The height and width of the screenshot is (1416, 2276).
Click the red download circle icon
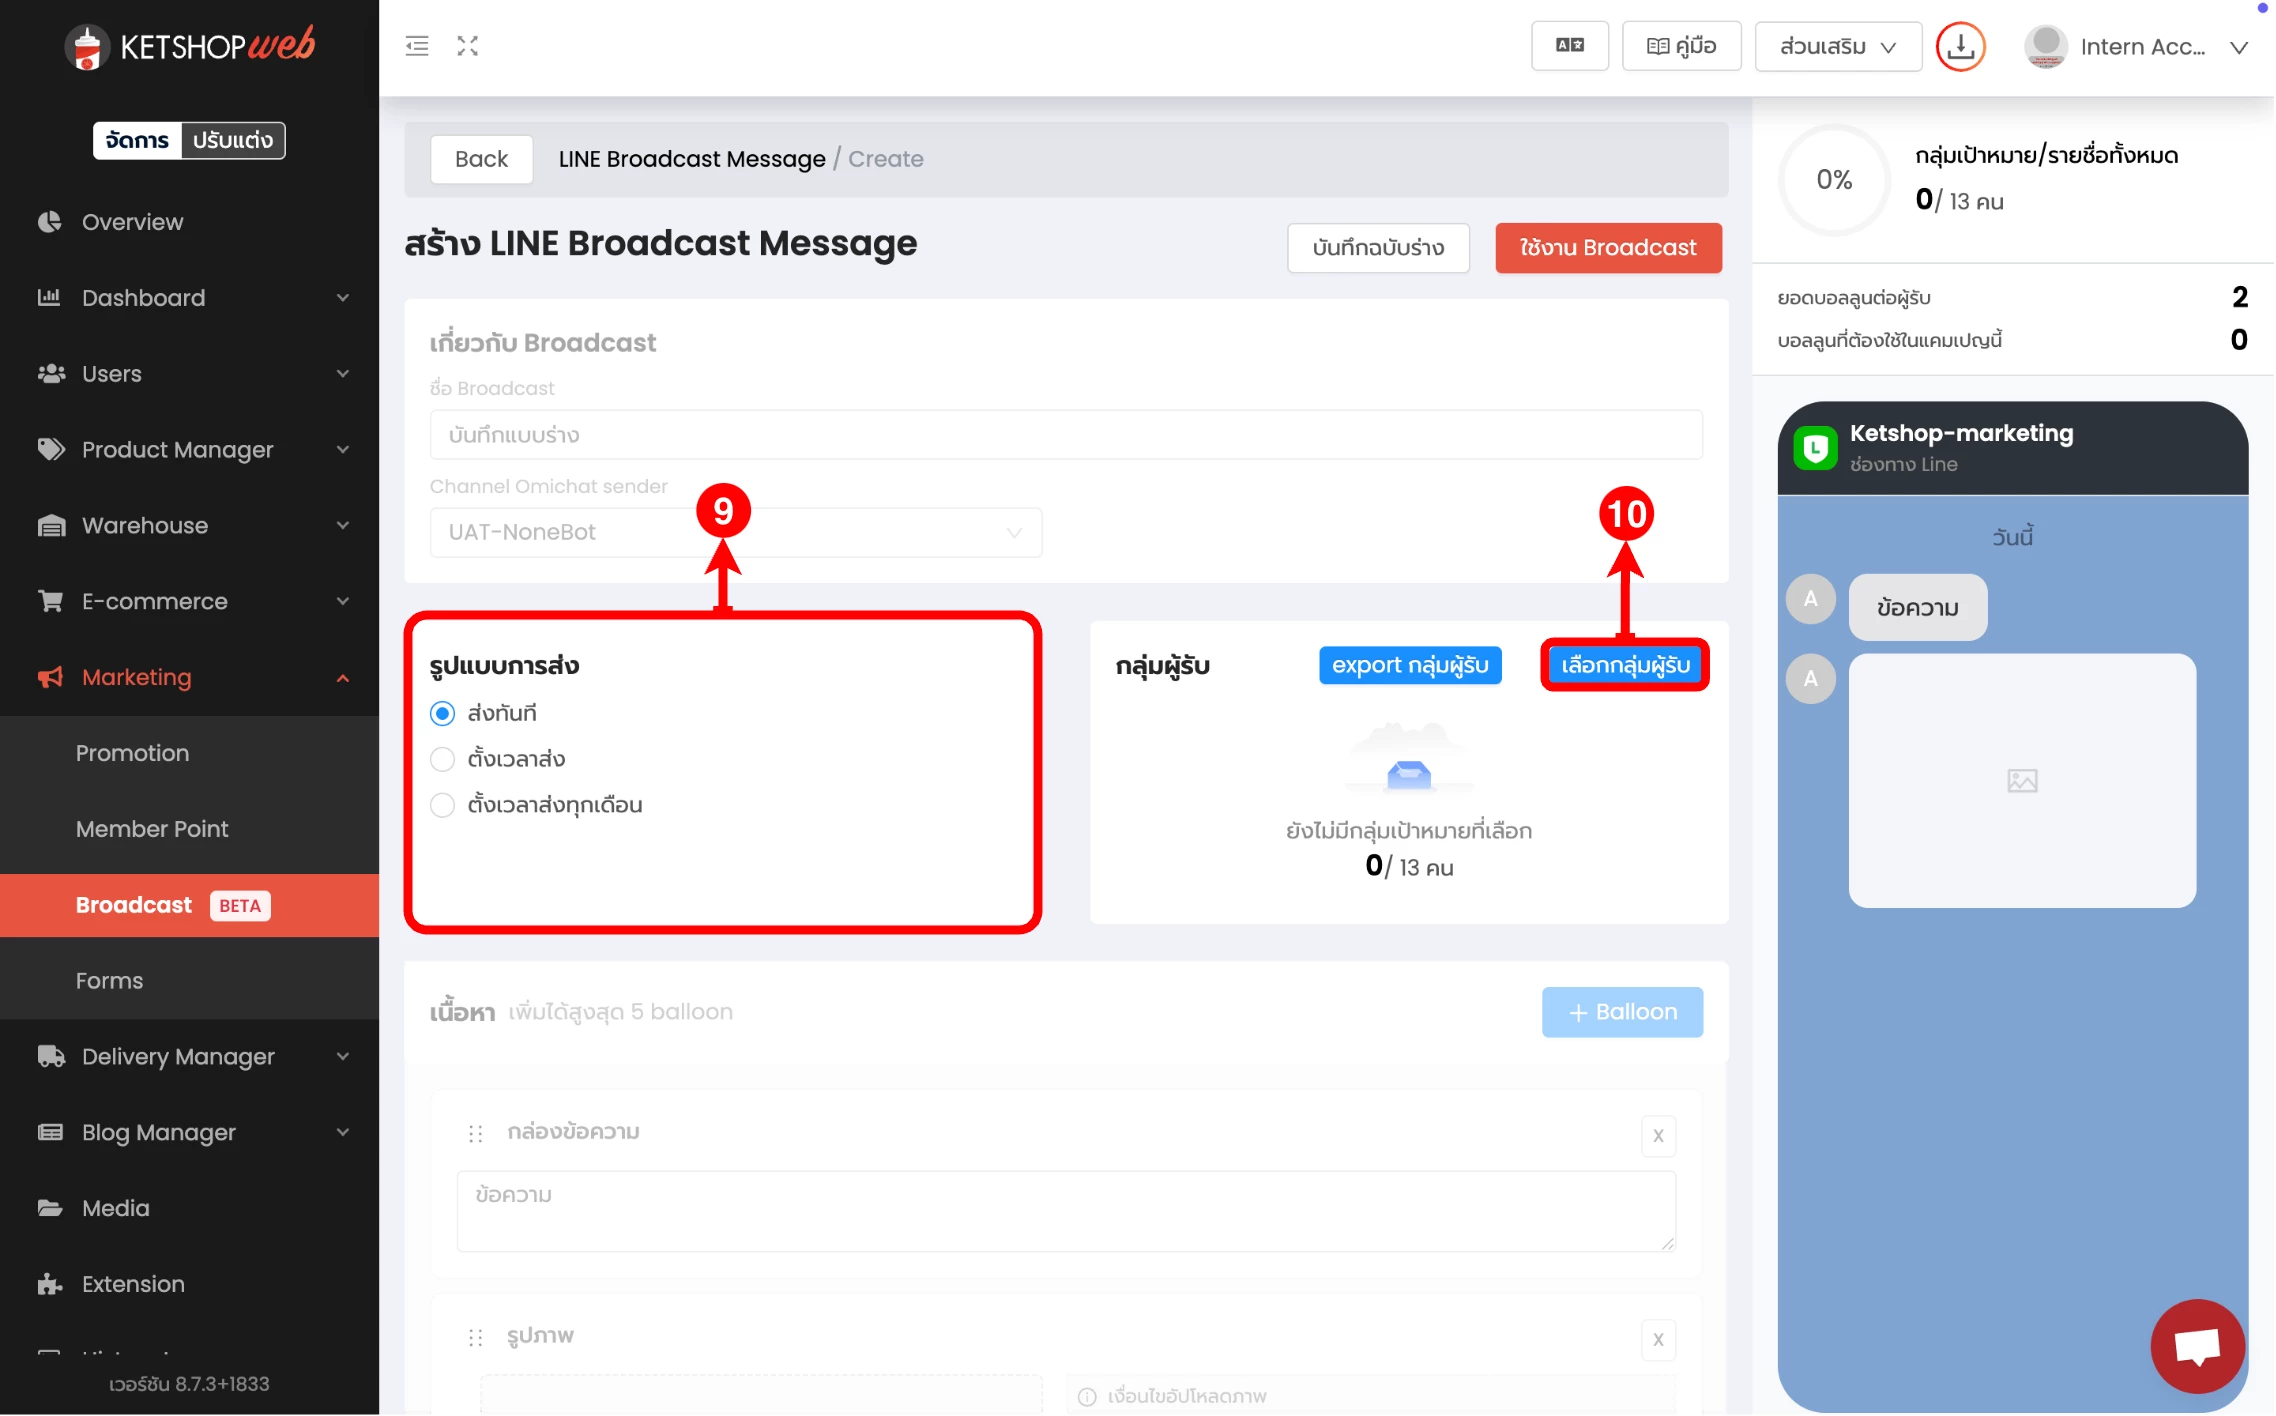(x=1960, y=46)
